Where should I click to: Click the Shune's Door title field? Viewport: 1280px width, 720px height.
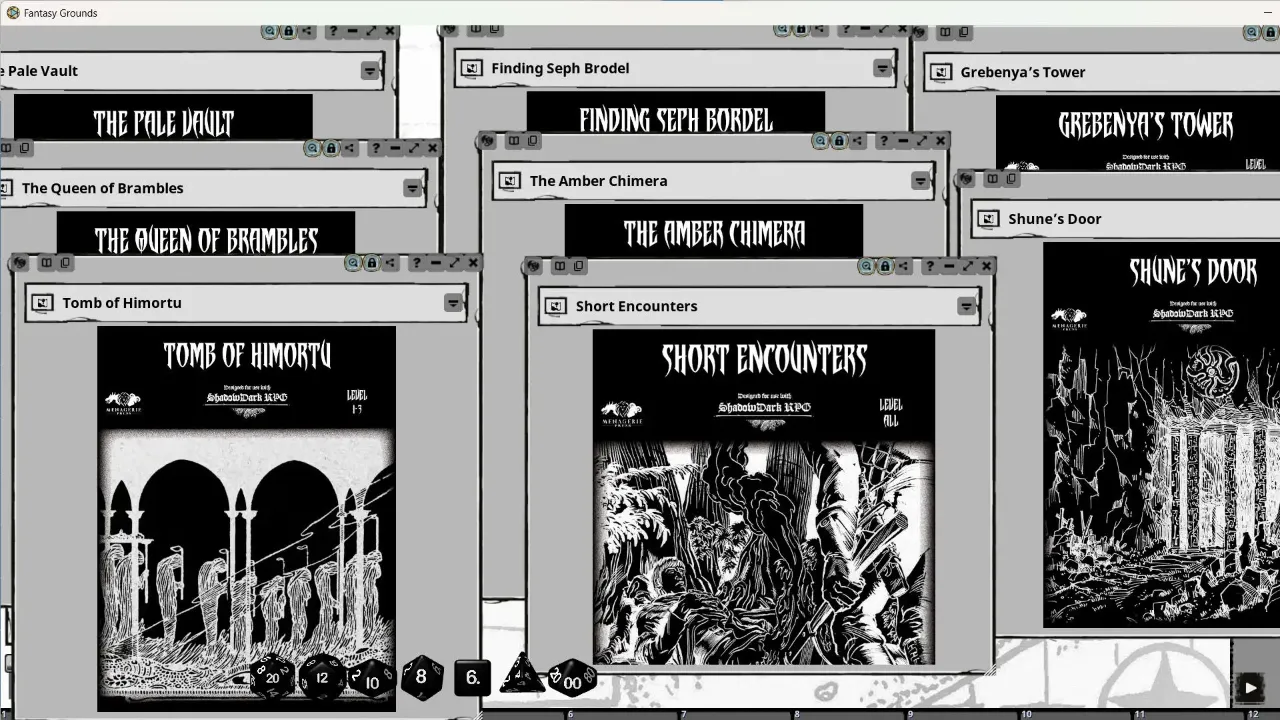click(1128, 219)
